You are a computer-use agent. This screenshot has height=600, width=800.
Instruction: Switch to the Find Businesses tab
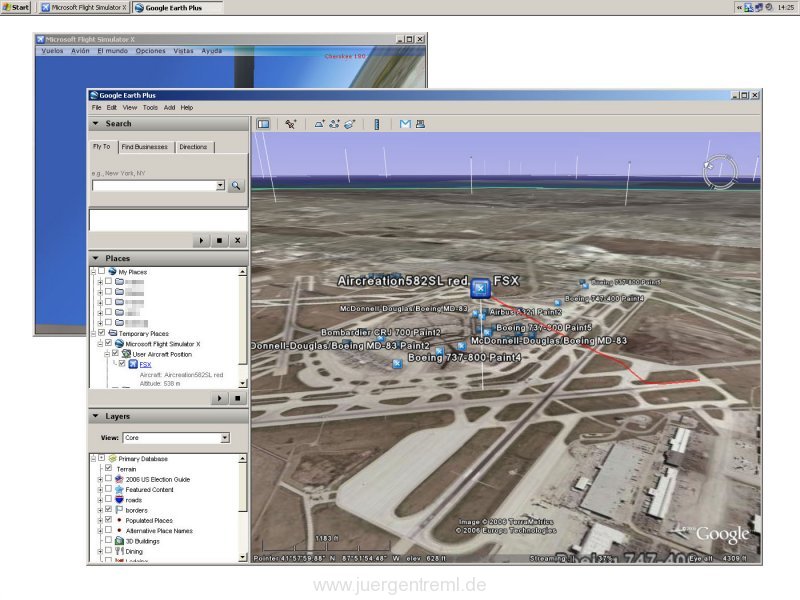[x=144, y=147]
